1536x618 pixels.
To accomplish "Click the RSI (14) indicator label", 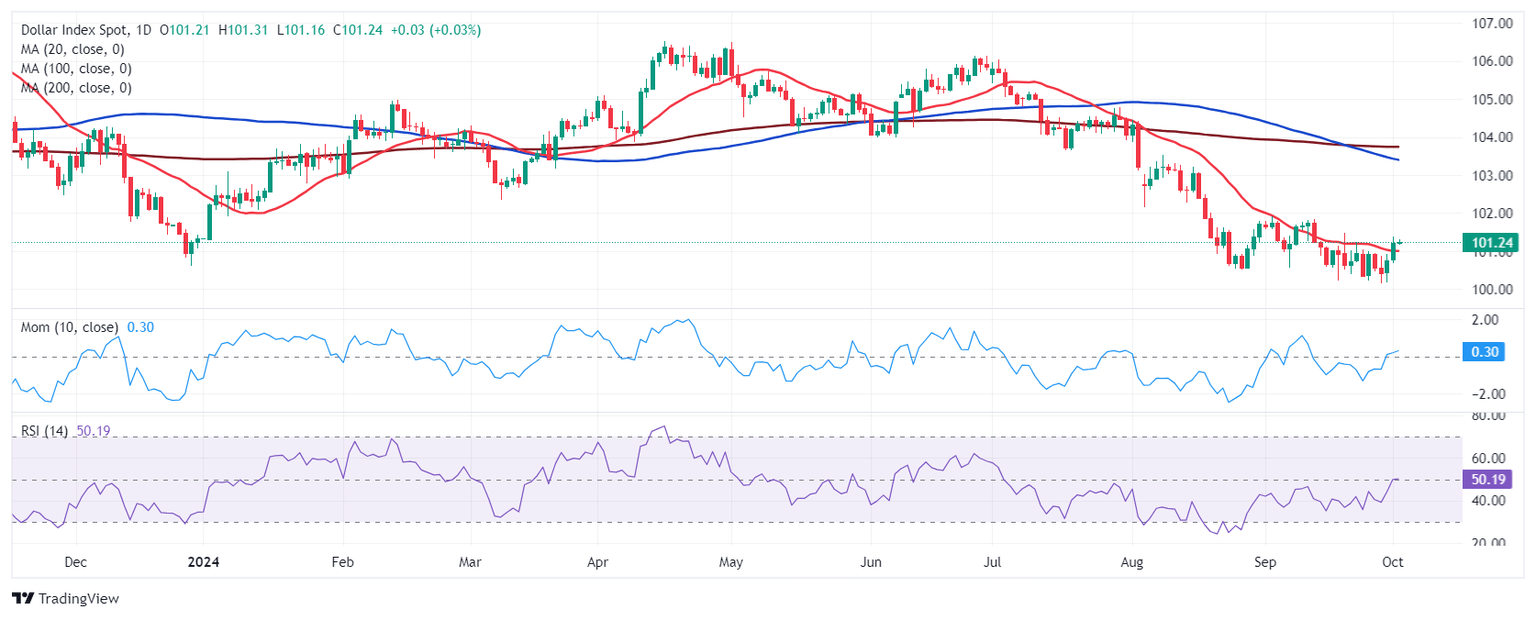I will coord(45,431).
